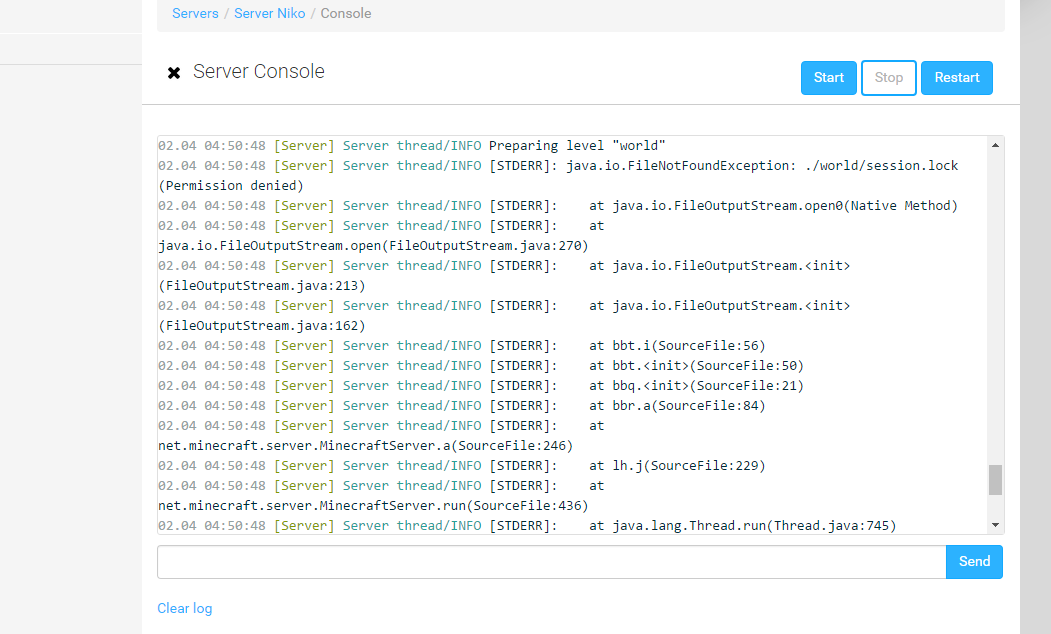
Task: Start the server
Action: click(829, 78)
